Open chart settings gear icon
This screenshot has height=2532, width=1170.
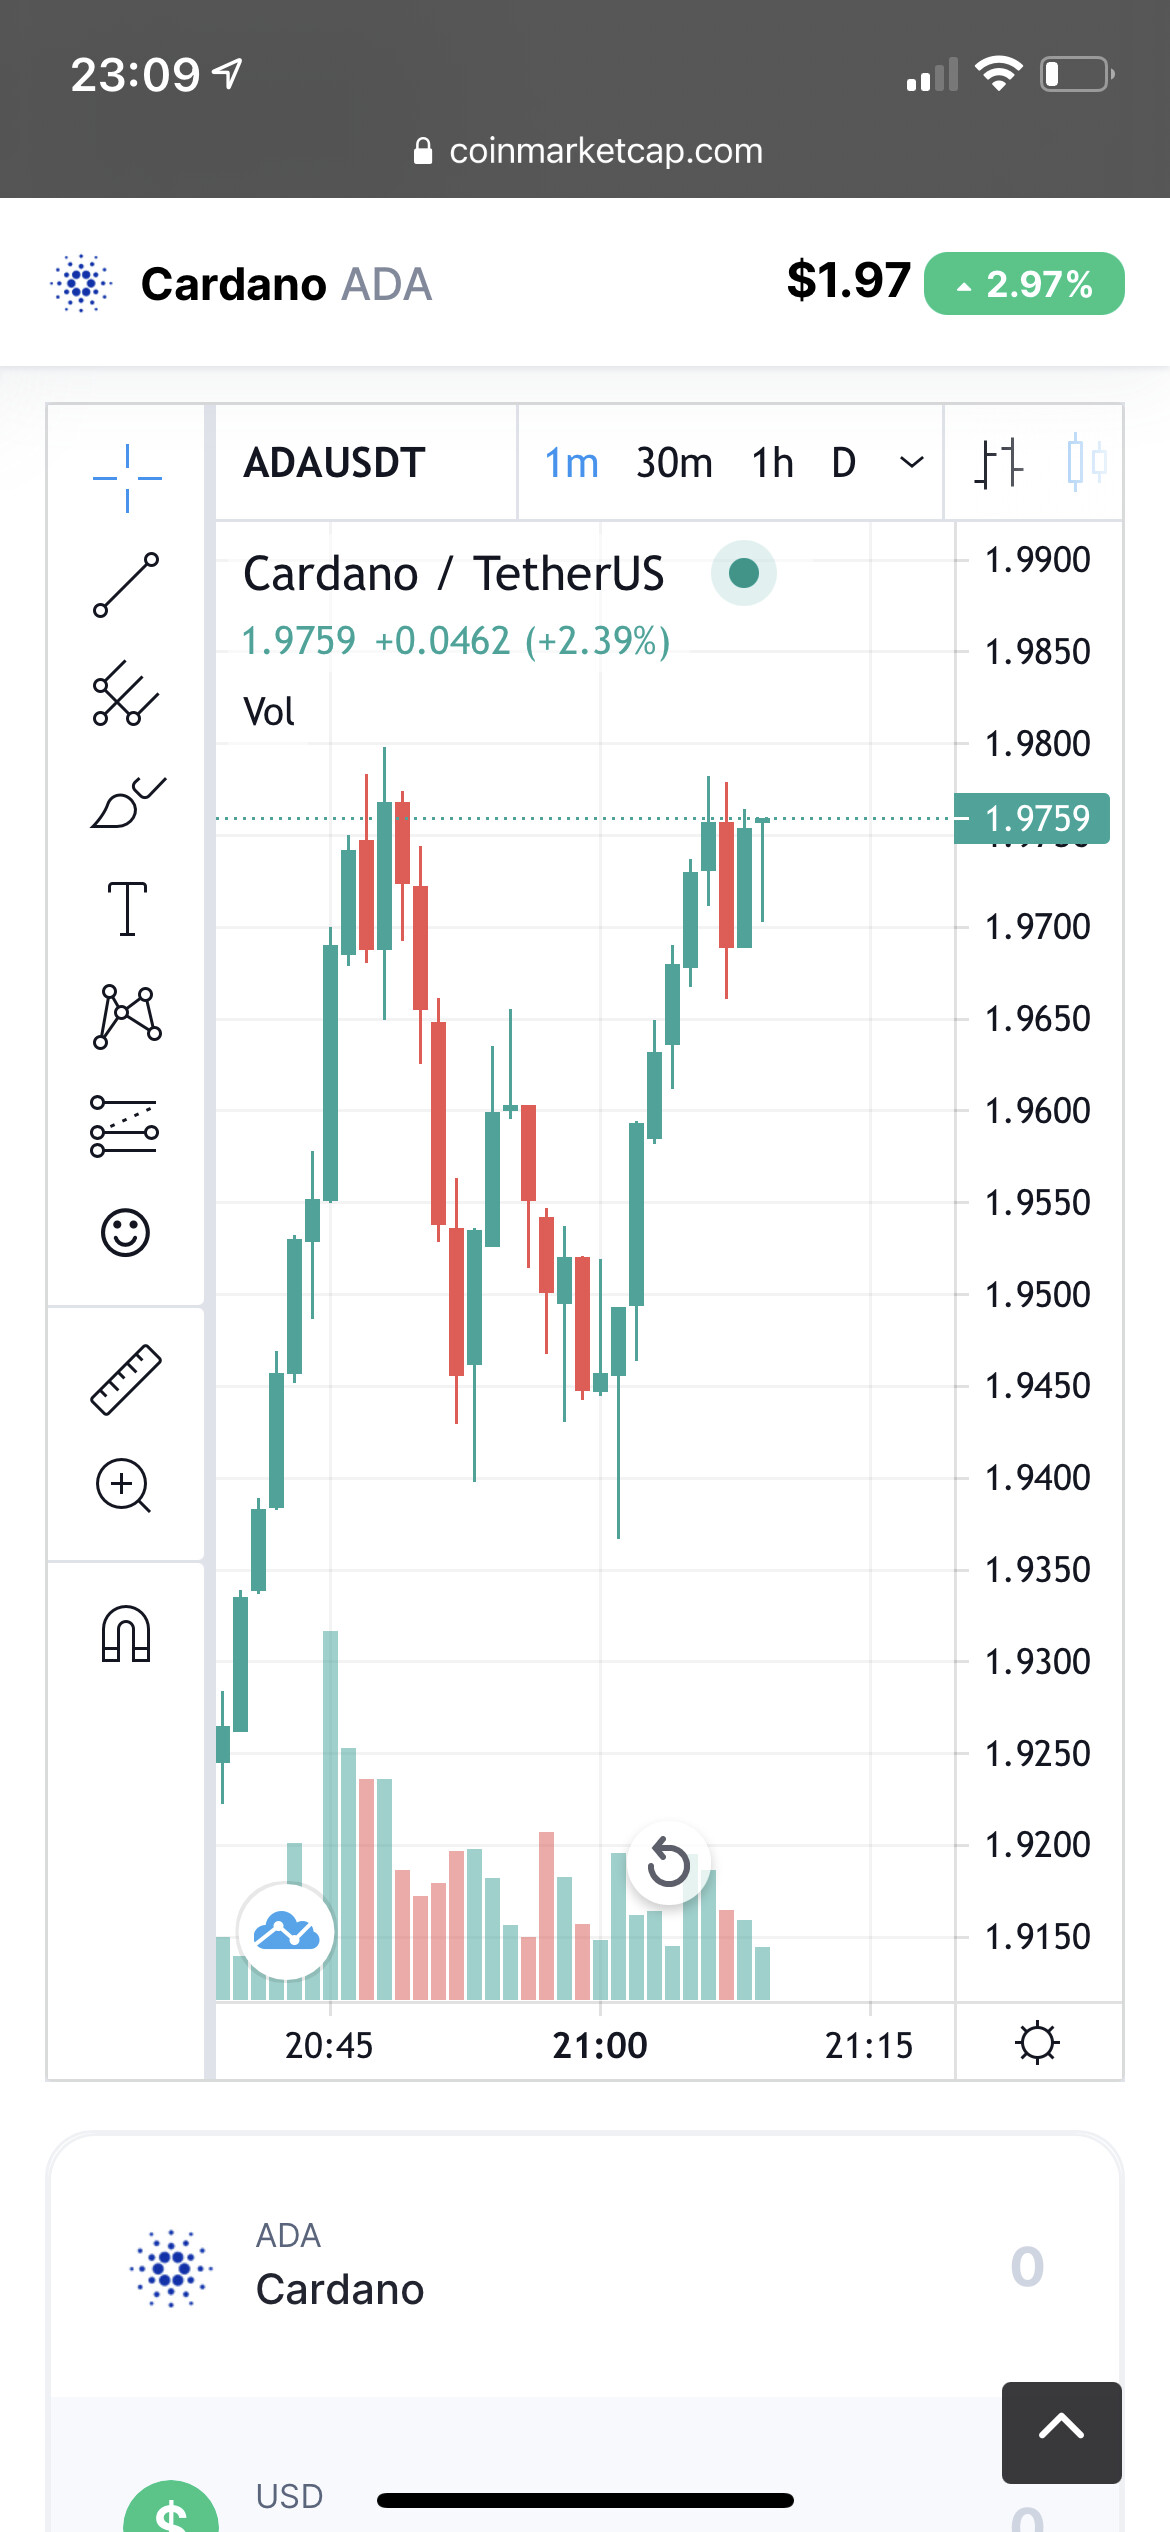coord(1037,2043)
